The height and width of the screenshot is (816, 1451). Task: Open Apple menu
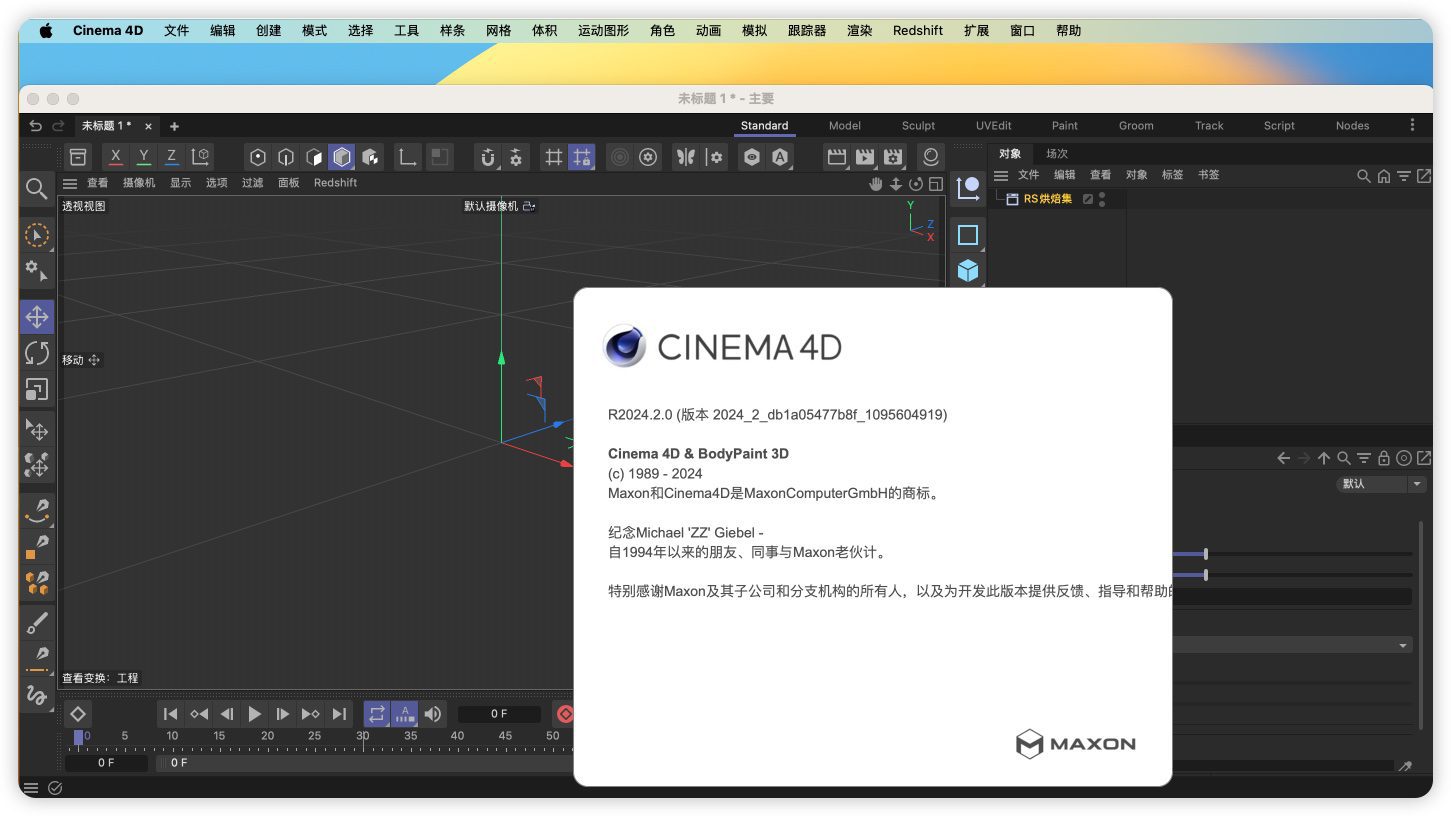pyautogui.click(x=46, y=31)
